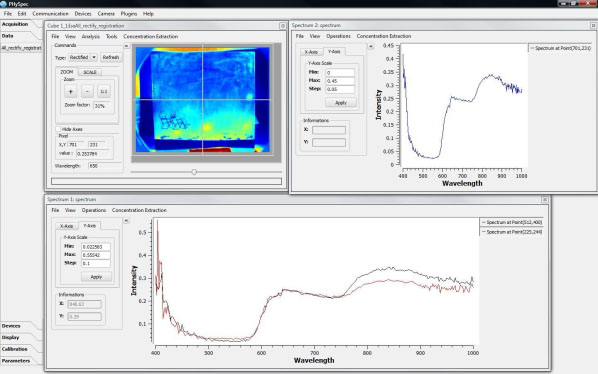Open View menu in Spectrum 2 window
Screen dimensions: 598x374
click(x=315, y=36)
